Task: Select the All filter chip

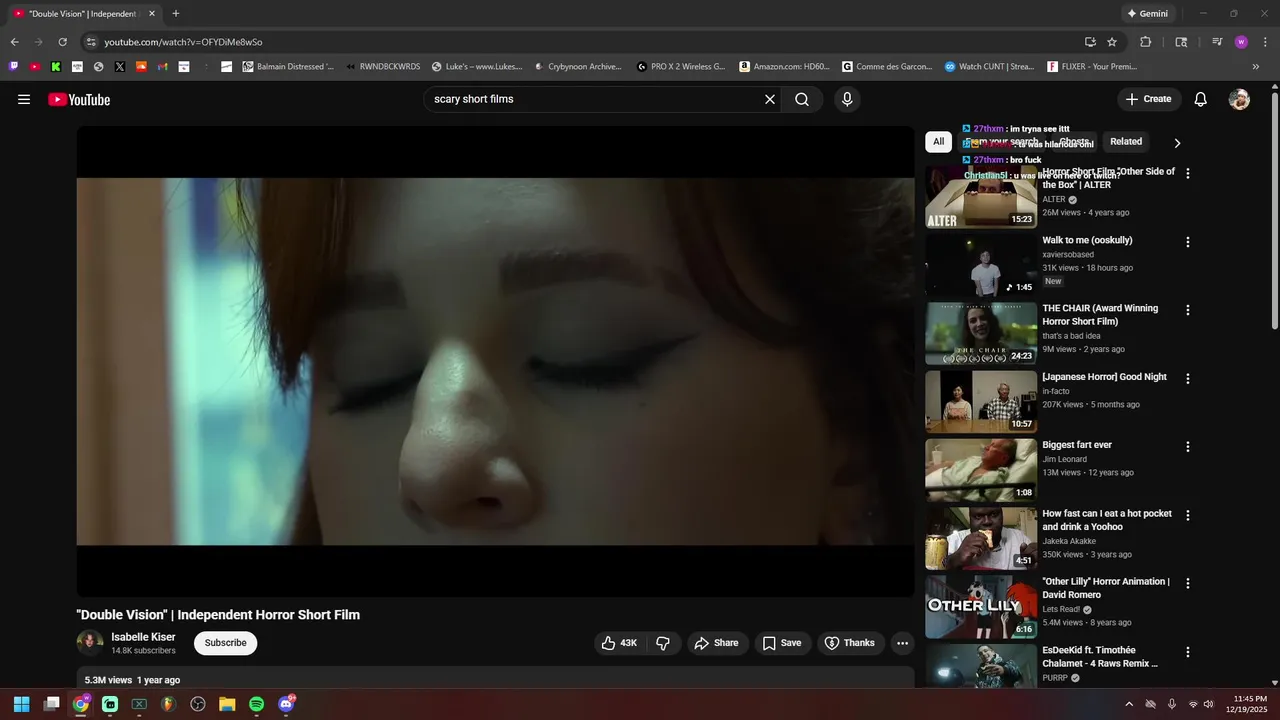Action: click(938, 142)
